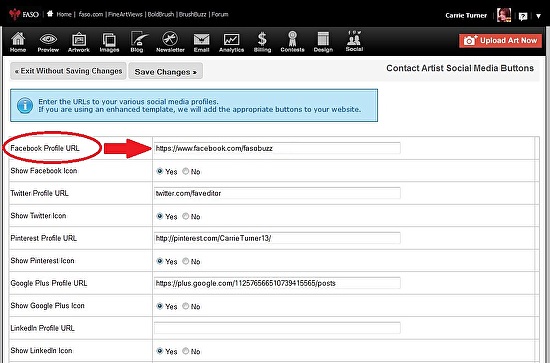Follow the BoldBrush link
Viewport: 550px width, 363px height.
[161, 14]
